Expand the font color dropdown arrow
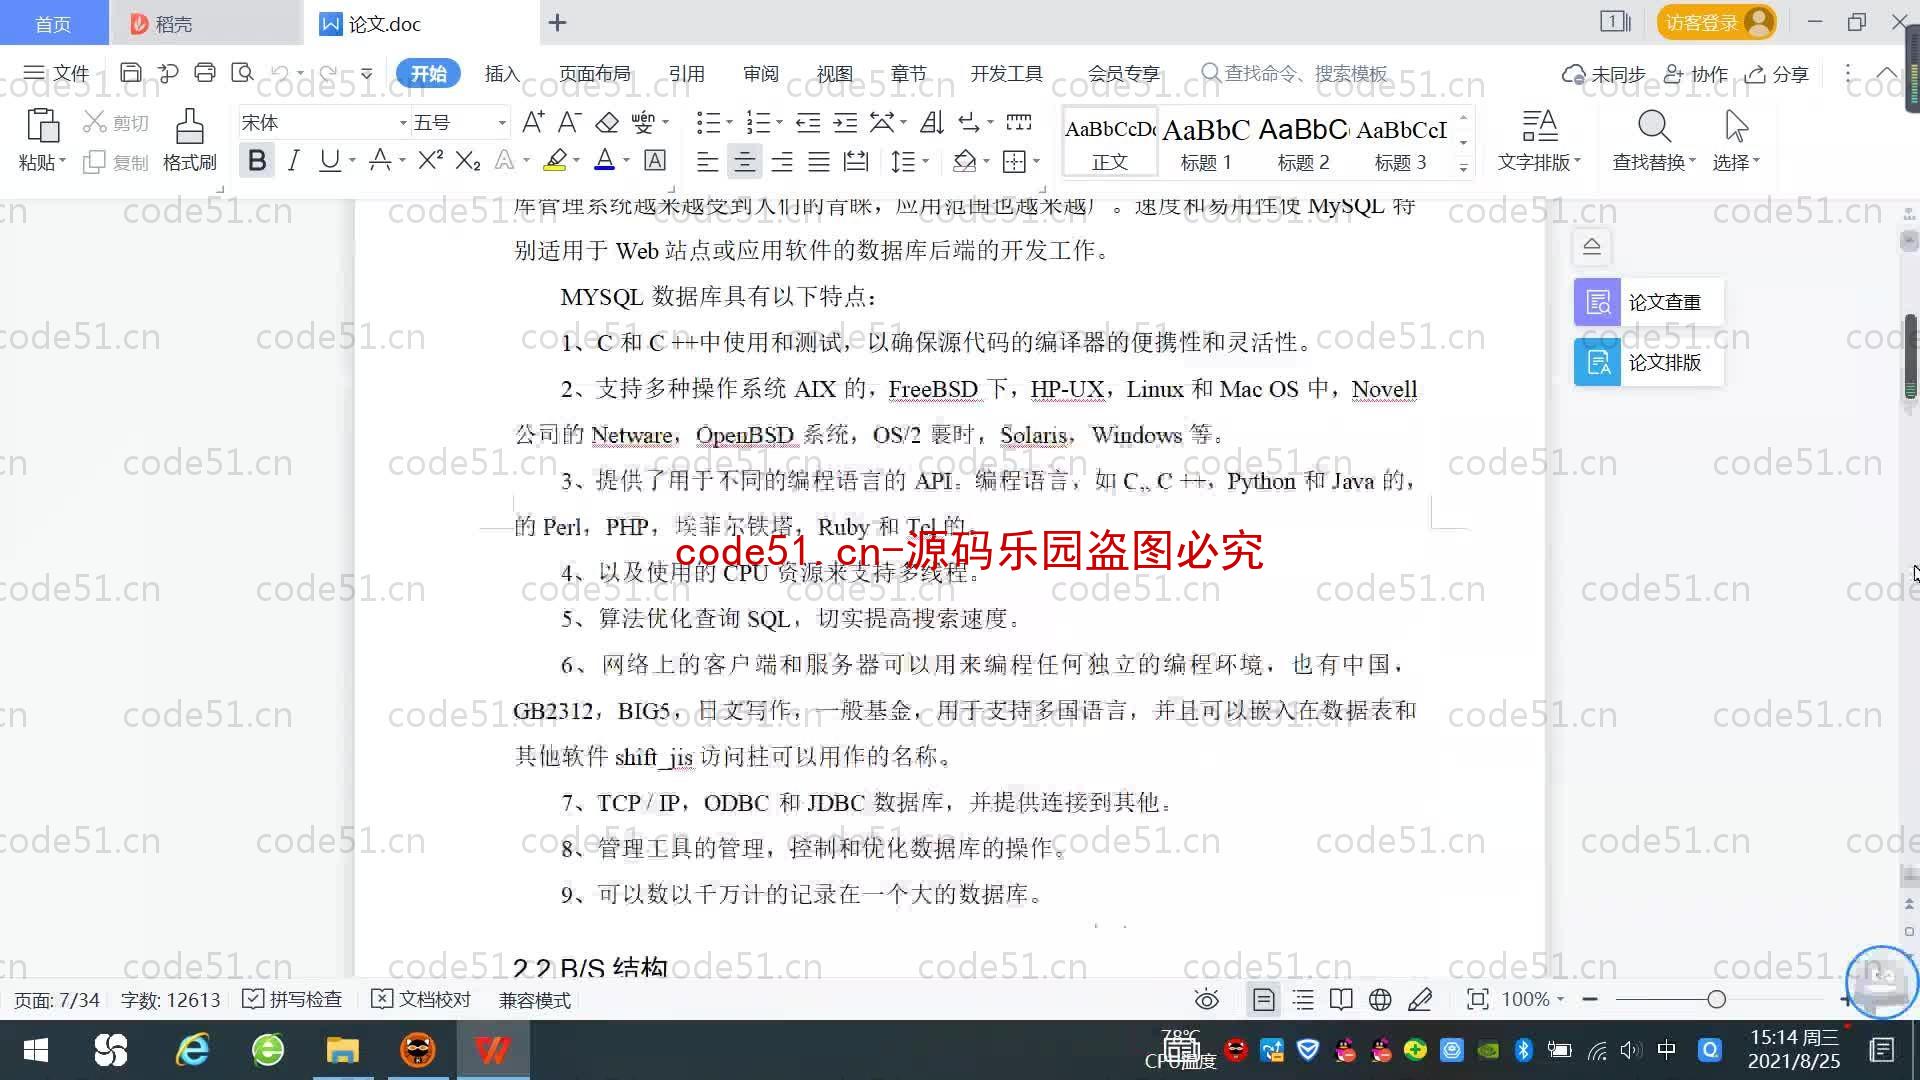The height and width of the screenshot is (1080, 1920). pyautogui.click(x=627, y=160)
